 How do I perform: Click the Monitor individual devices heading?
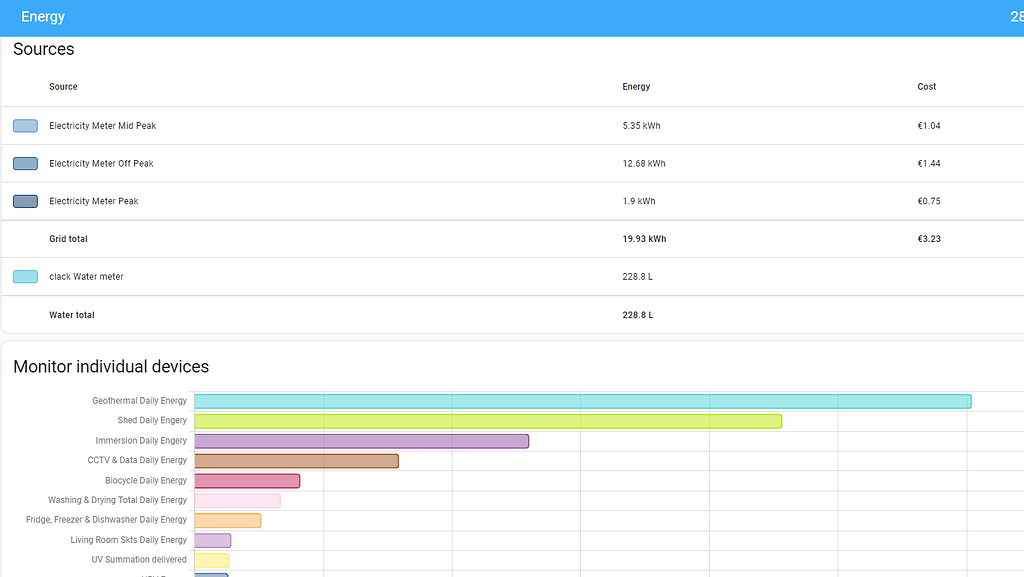111,367
